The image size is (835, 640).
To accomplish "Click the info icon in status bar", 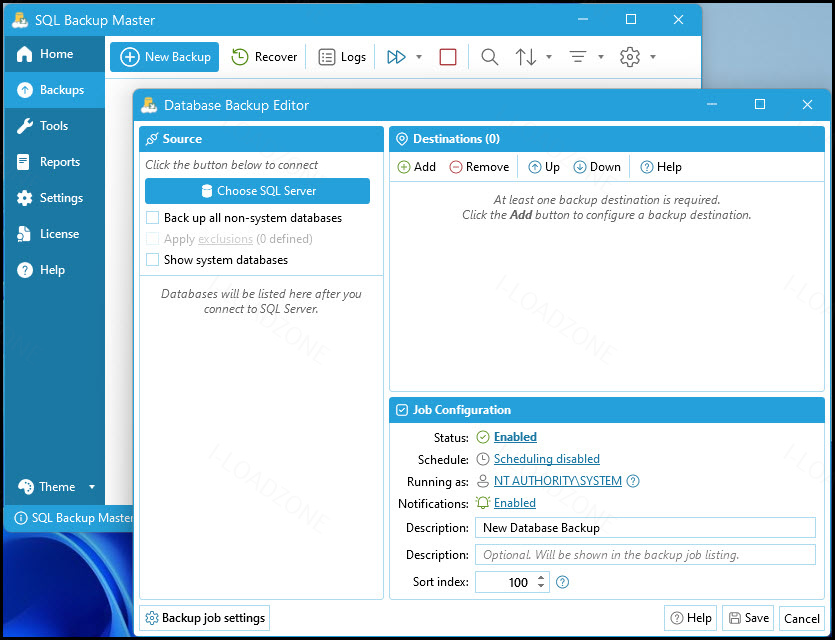I will point(20,518).
